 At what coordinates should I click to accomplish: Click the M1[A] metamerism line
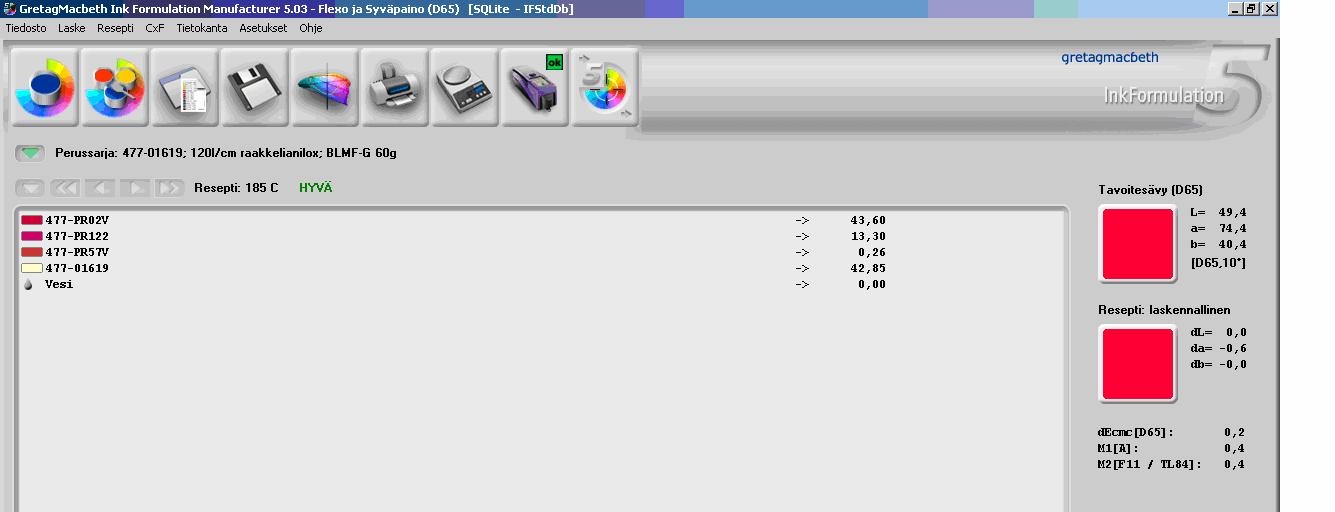(x=1171, y=448)
